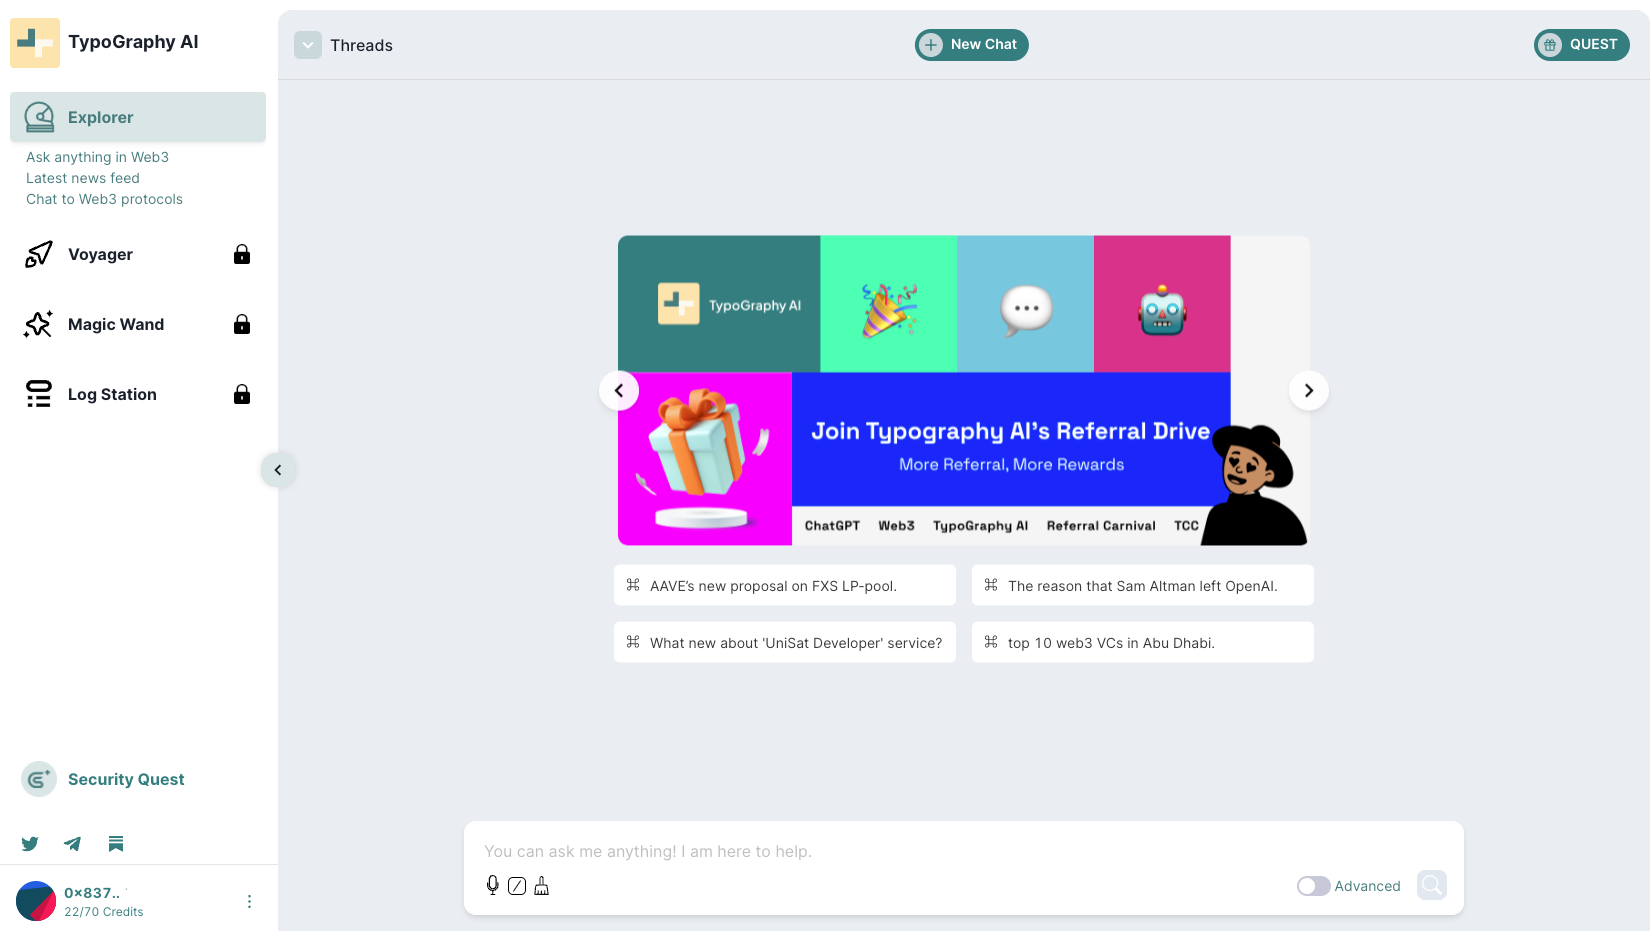Click the lock icon beside Log Station
The image size is (1651, 931).
[242, 394]
